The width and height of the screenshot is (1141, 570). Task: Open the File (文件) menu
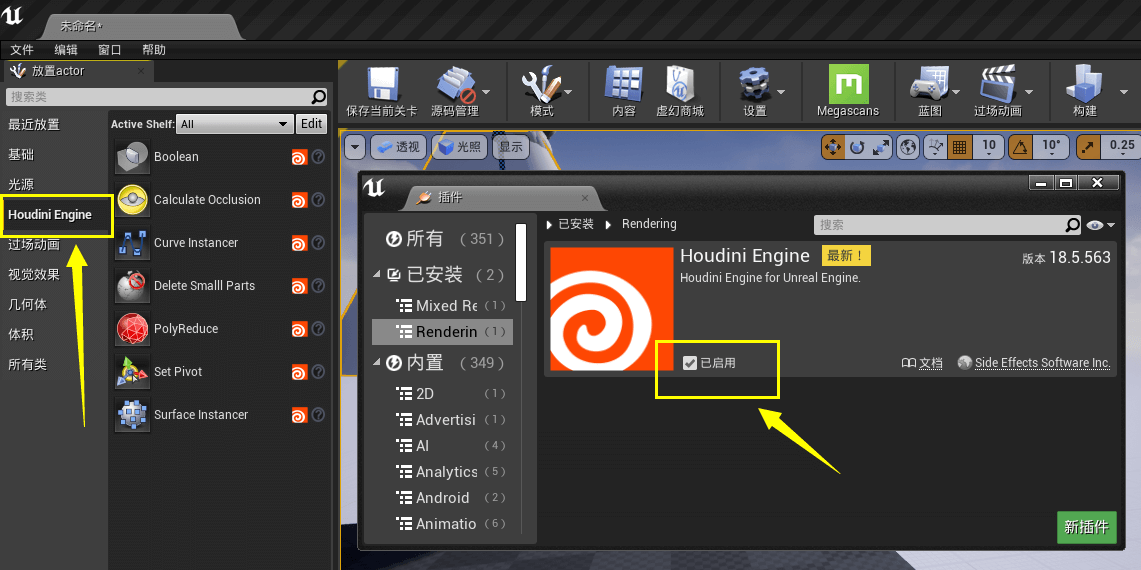point(22,50)
